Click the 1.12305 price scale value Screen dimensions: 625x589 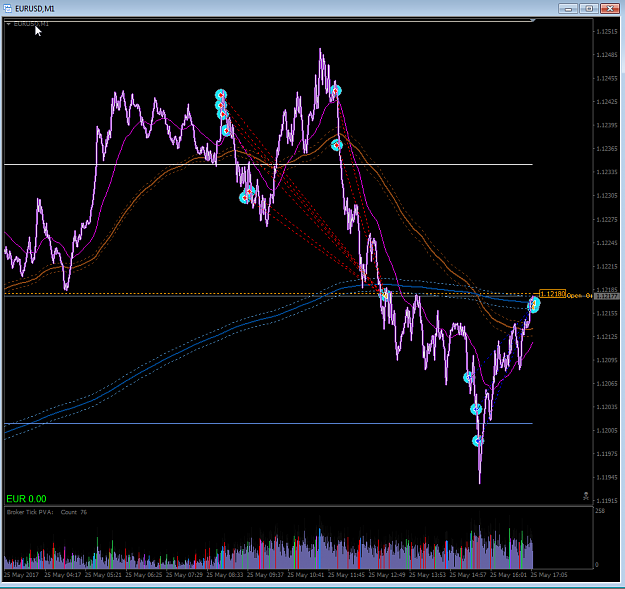pos(607,195)
